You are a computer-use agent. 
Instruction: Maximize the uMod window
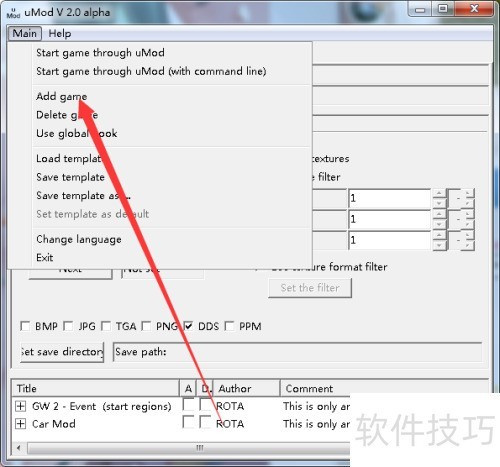click(x=443, y=9)
